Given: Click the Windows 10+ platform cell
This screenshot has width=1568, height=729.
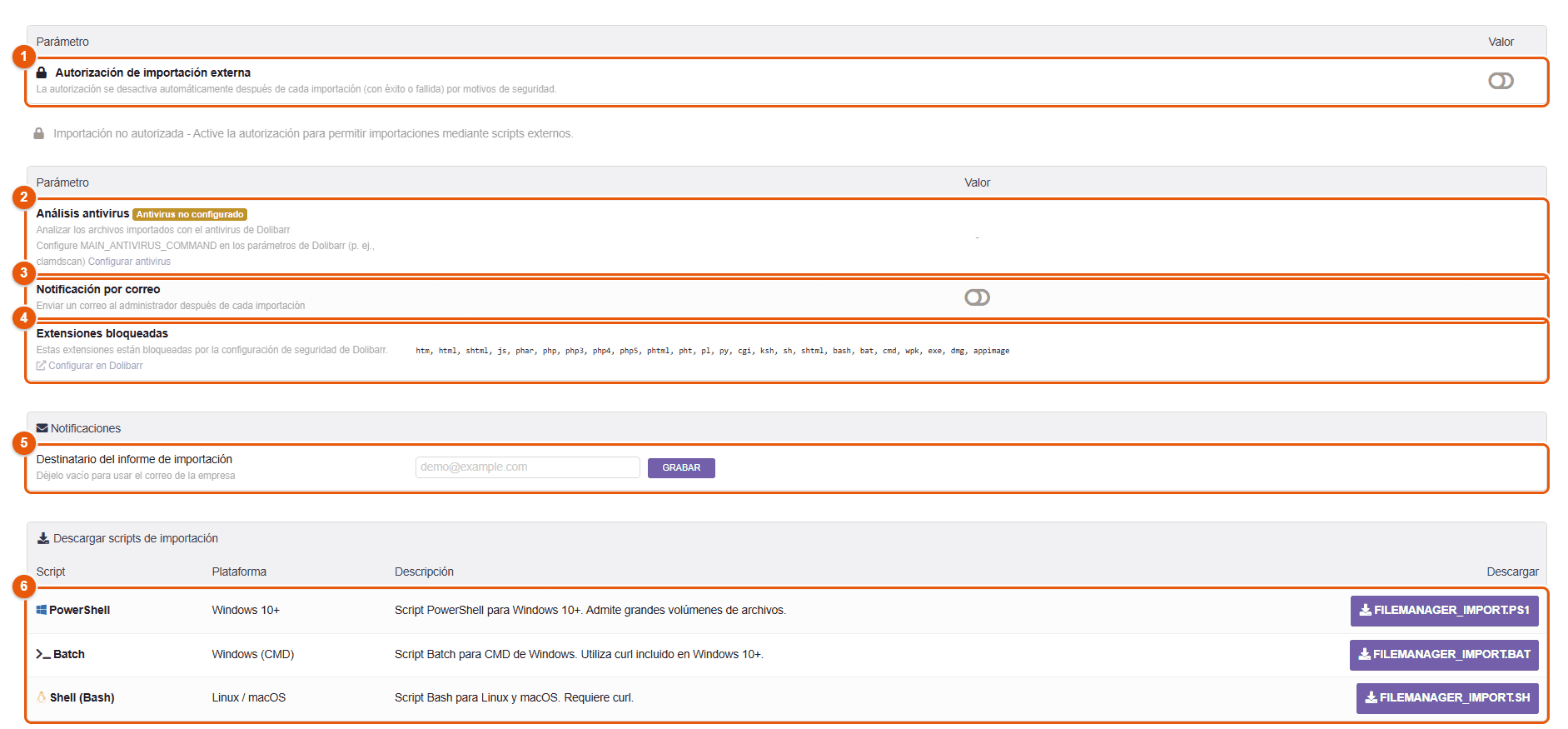Looking at the screenshot, I should coord(246,610).
